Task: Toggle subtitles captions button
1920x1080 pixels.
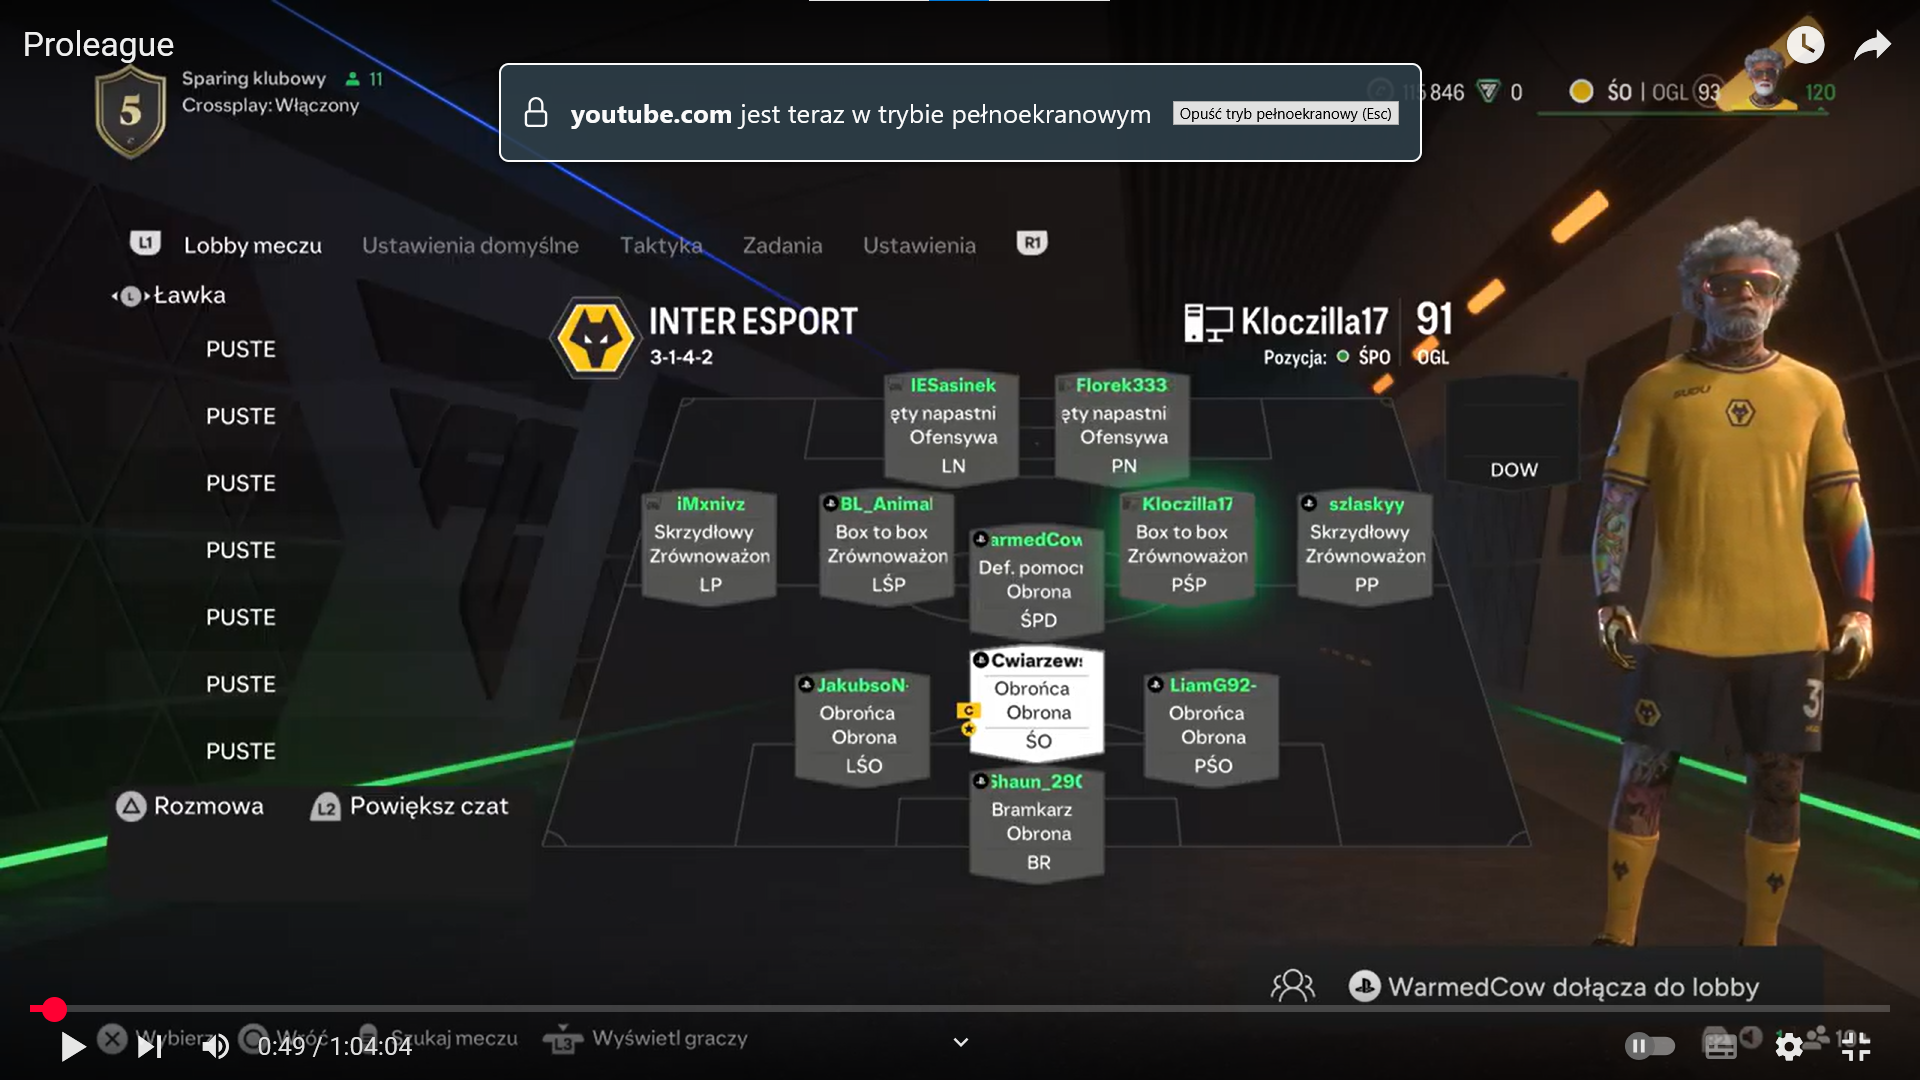Action: [x=1720, y=1047]
